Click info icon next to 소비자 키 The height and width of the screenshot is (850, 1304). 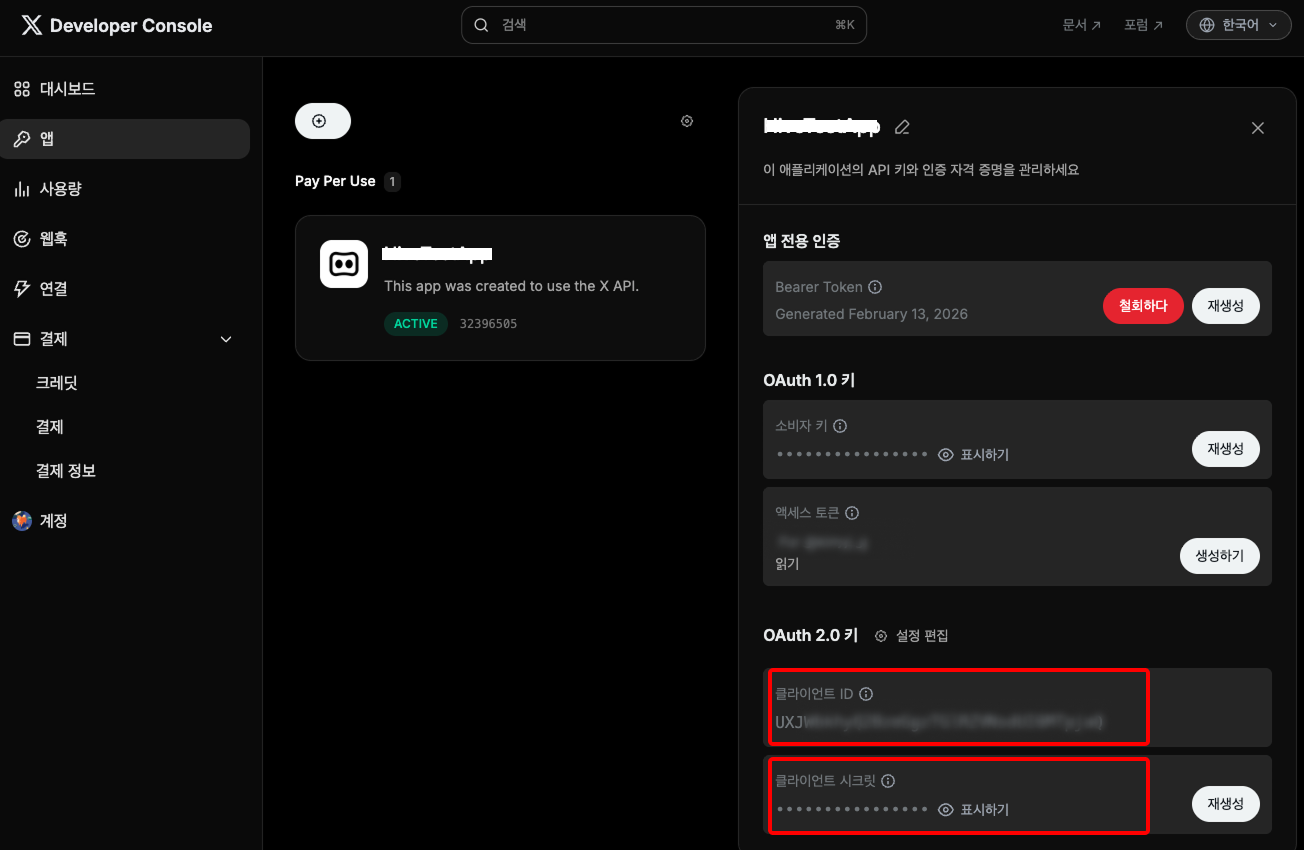tap(840, 426)
